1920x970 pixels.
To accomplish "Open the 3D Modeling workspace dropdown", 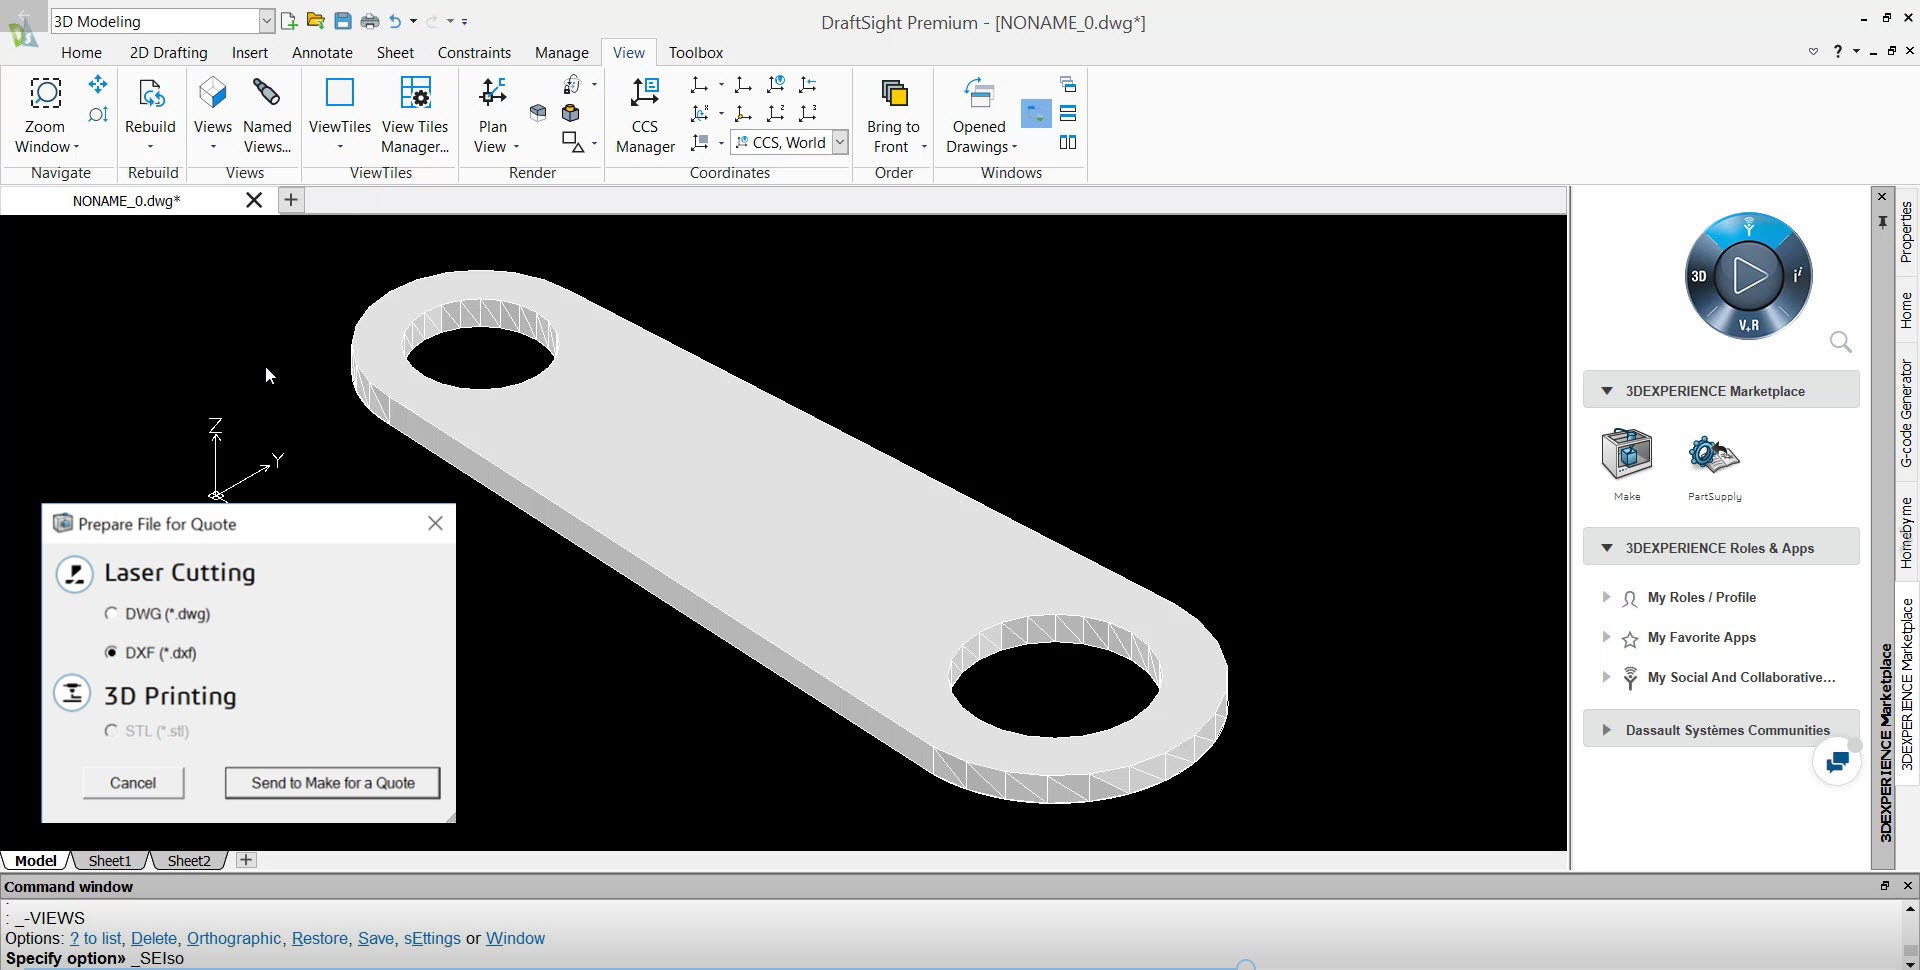I will [x=266, y=21].
